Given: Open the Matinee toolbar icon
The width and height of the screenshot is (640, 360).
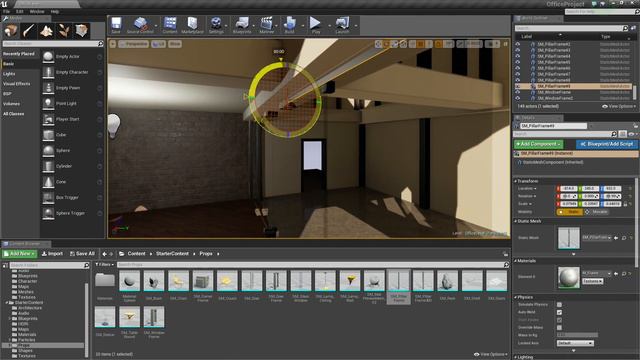Looking at the screenshot, I should [x=267, y=24].
